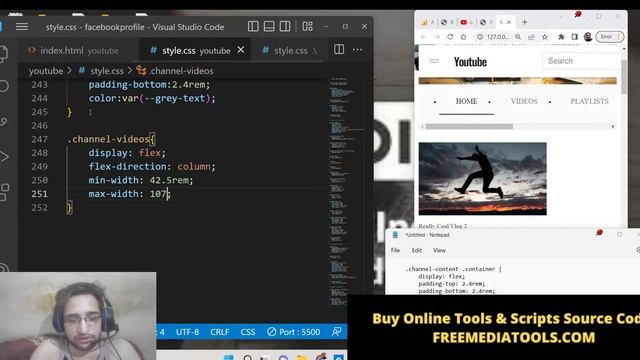Go back with the Chrome back arrow

click(x=424, y=37)
